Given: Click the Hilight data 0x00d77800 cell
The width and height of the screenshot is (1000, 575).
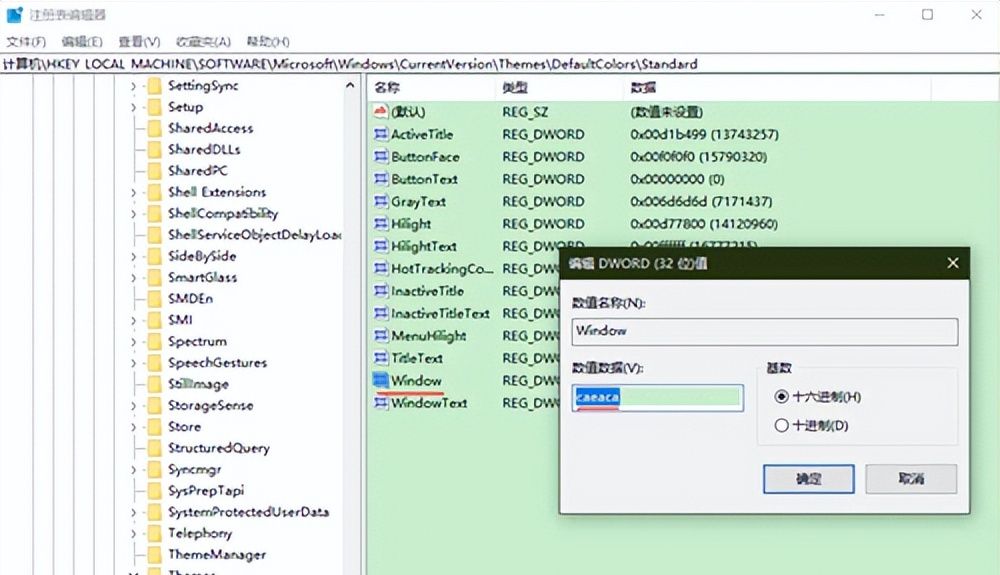Looking at the screenshot, I should 703,224.
